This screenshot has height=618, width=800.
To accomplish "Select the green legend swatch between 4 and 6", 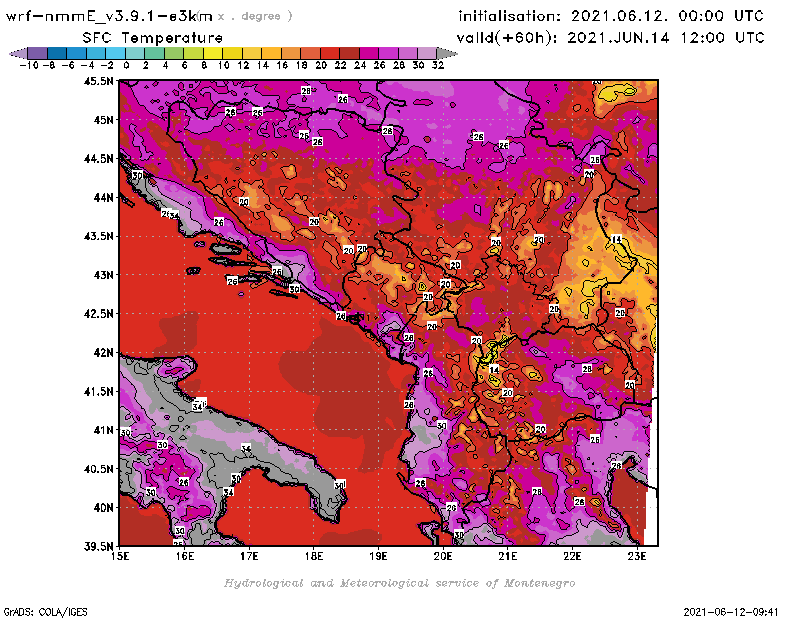I will (x=173, y=54).
